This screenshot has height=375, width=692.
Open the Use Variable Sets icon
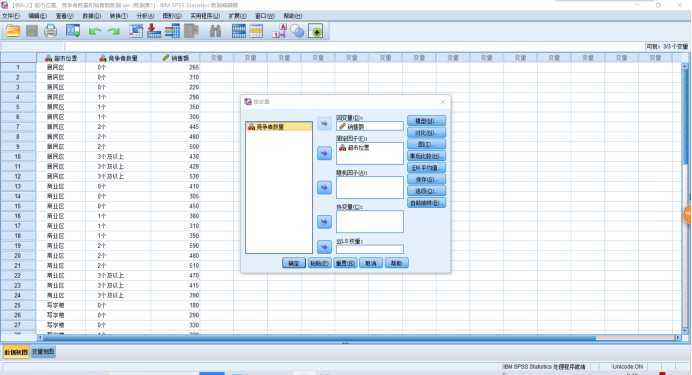coord(298,31)
